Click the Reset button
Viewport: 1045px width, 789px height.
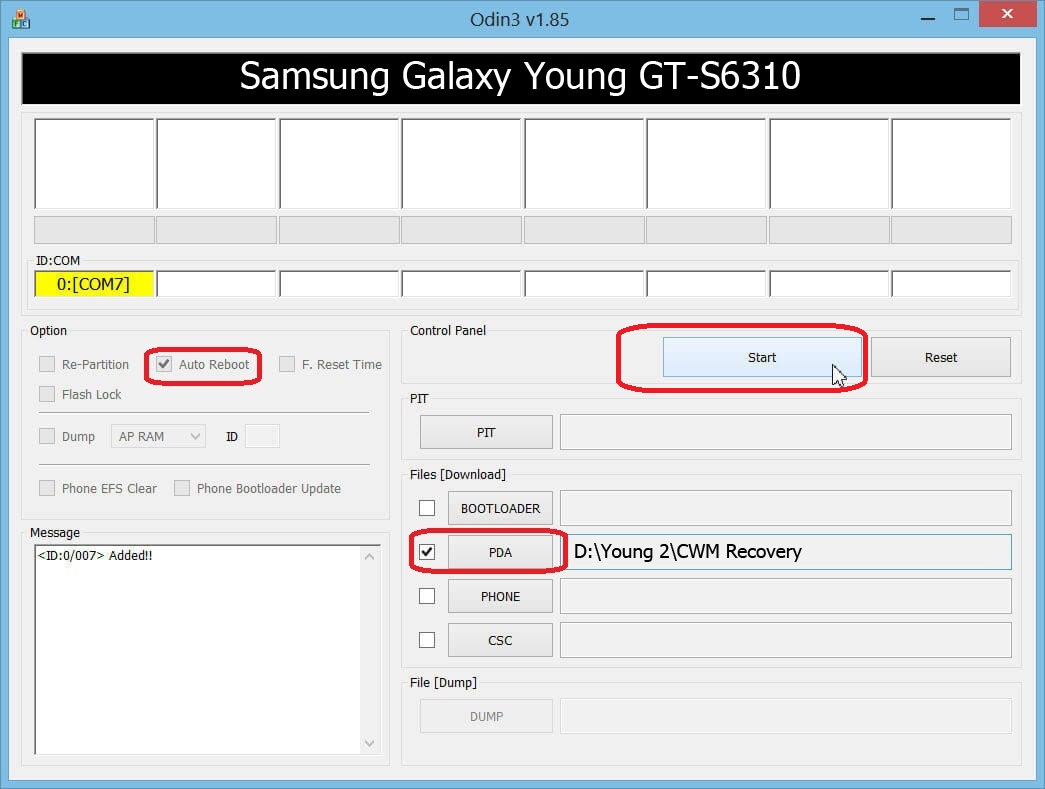940,357
